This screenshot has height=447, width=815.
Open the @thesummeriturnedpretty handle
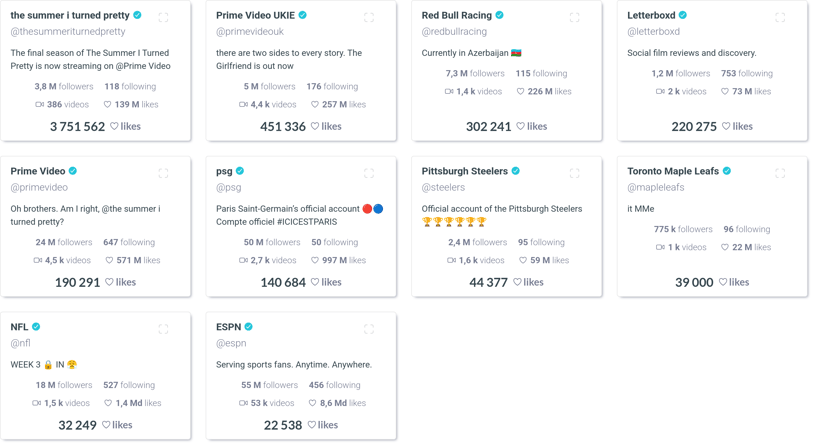pos(68,31)
